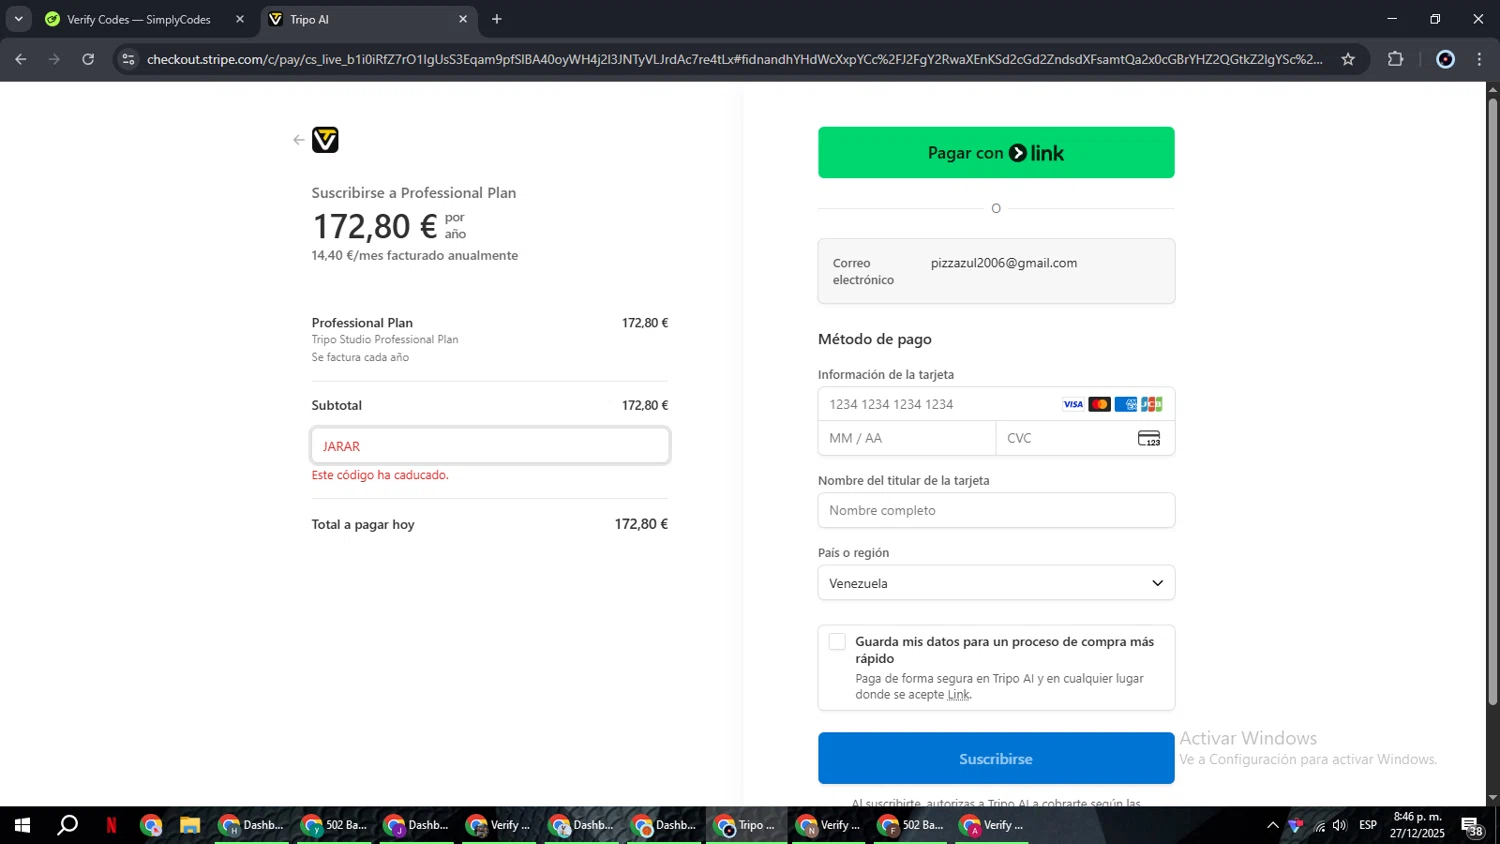Go forward in browser history
1500x844 pixels.
point(54,59)
